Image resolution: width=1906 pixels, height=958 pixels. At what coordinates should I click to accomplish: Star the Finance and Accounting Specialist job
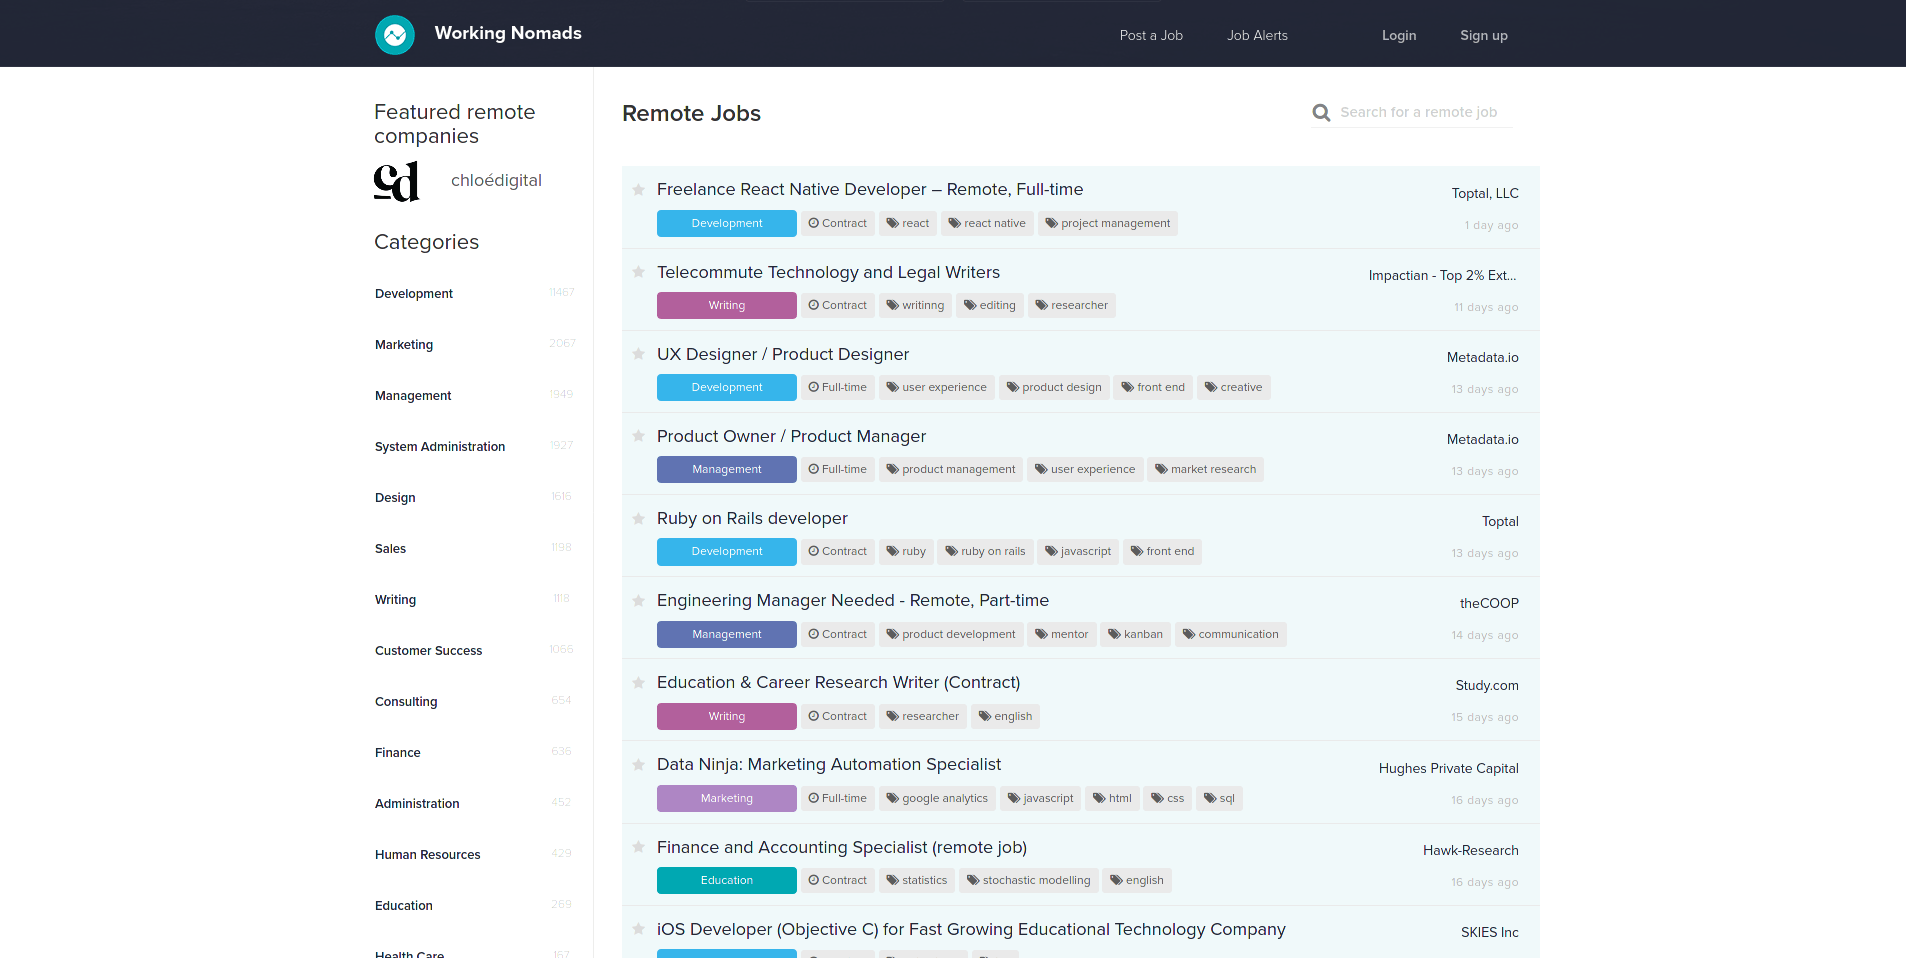click(x=638, y=847)
